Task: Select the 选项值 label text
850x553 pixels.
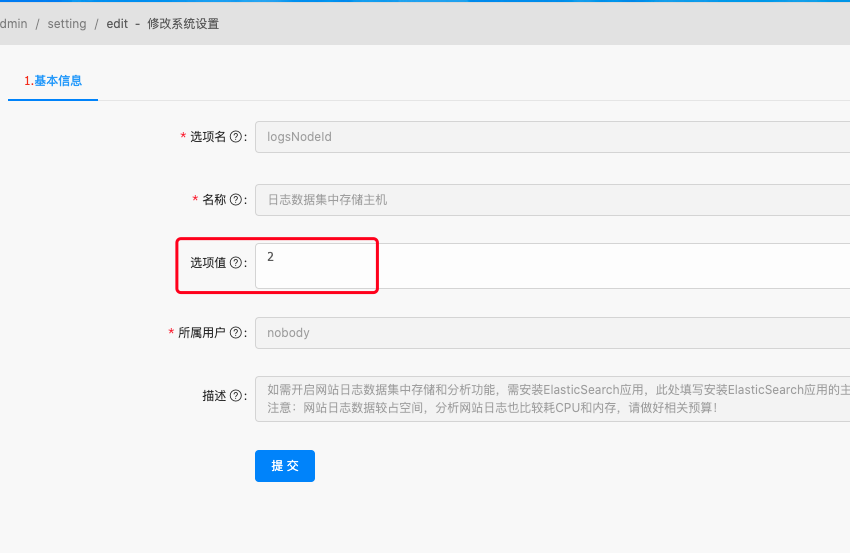Action: (x=208, y=263)
